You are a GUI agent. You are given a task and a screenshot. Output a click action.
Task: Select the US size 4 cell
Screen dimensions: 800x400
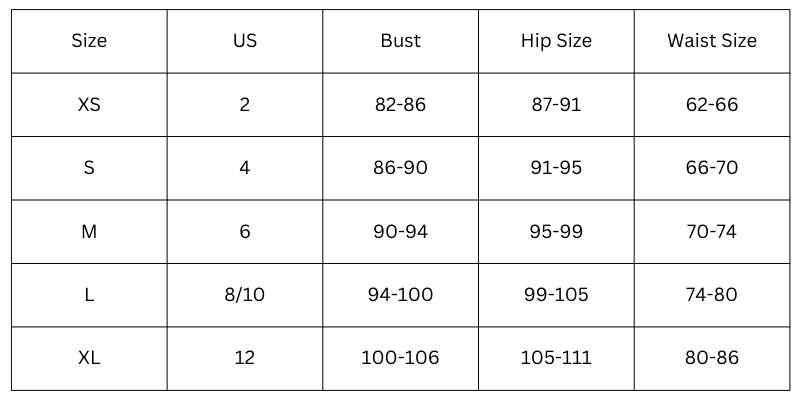point(245,168)
